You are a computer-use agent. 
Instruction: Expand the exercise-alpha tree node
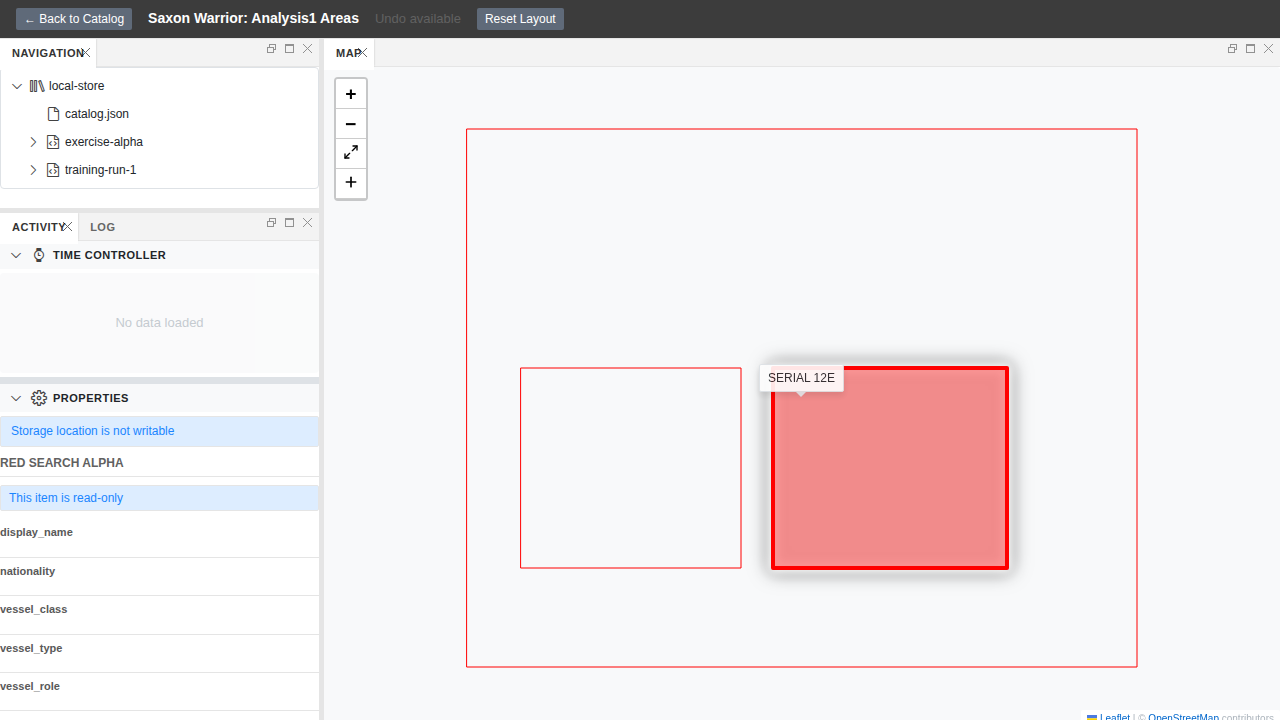pyautogui.click(x=33, y=142)
